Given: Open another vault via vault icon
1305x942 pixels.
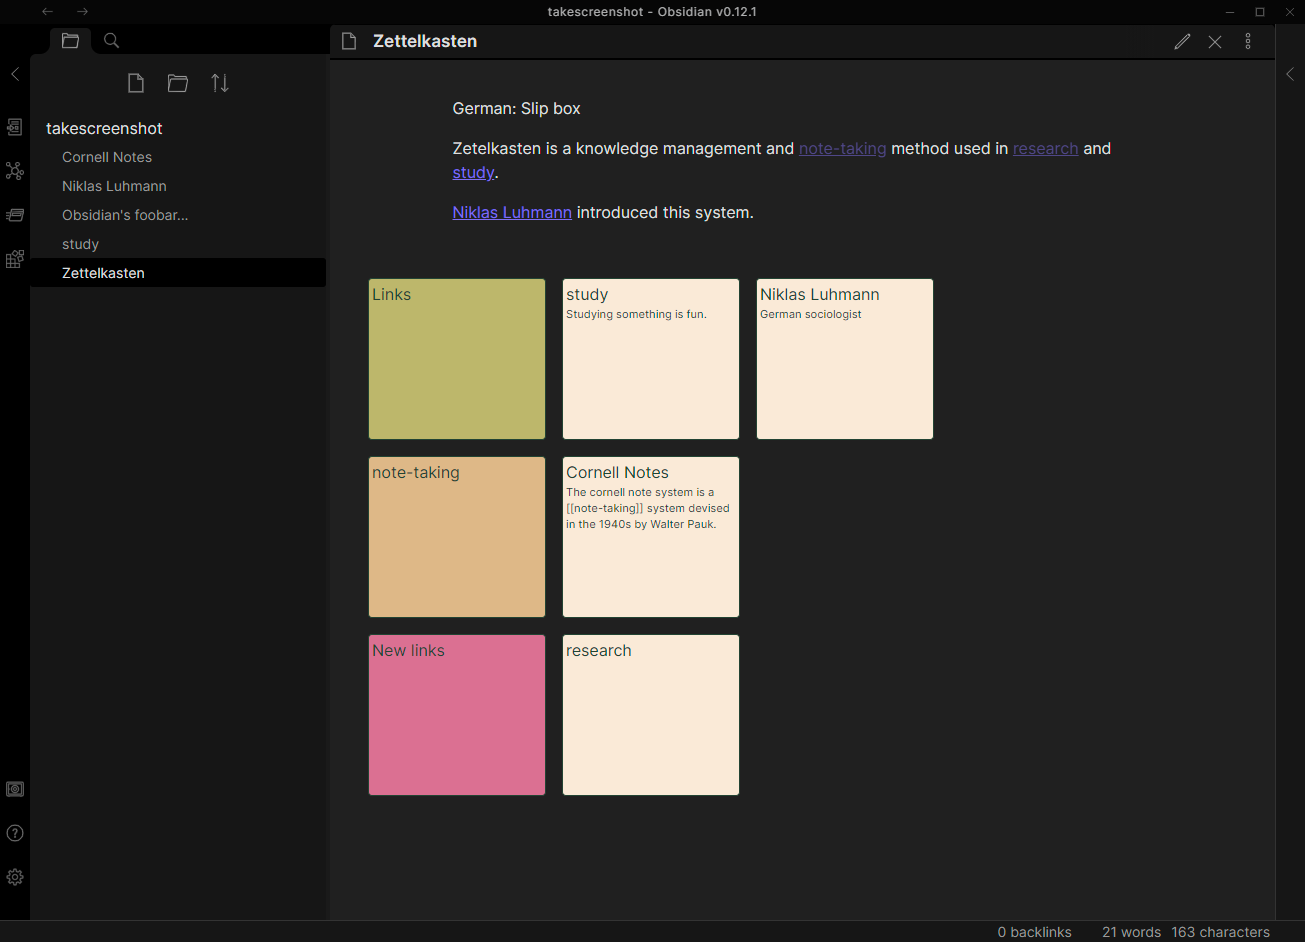Looking at the screenshot, I should click(15, 789).
